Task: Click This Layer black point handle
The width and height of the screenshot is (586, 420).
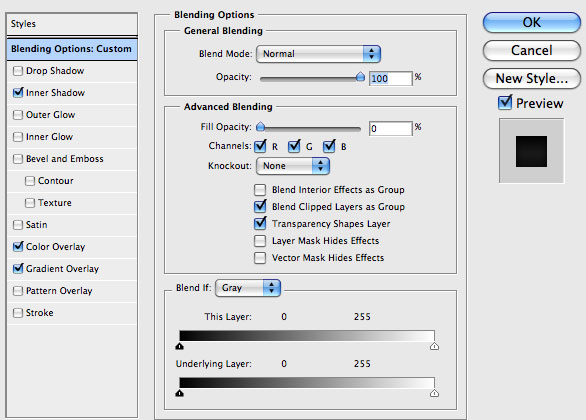Action: (x=180, y=346)
